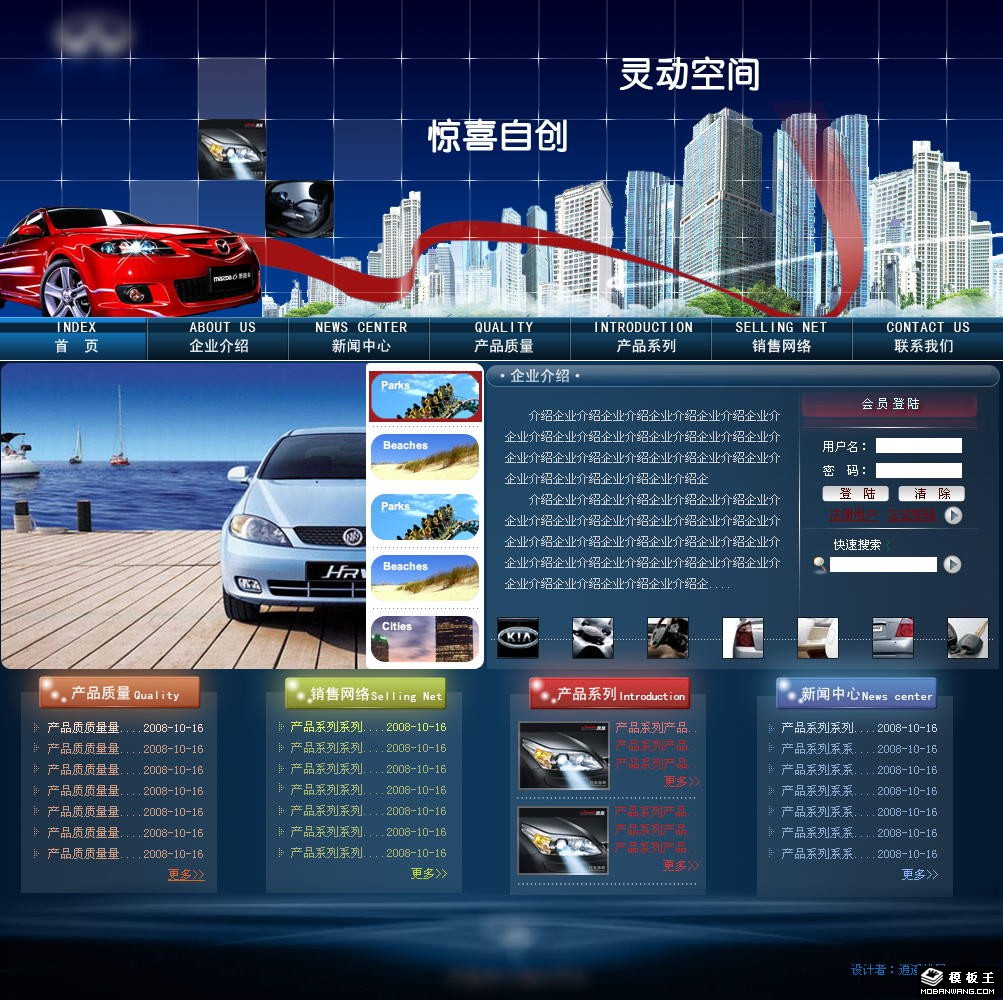
Task: Select the second Beaches thumbnail
Action: 425,578
